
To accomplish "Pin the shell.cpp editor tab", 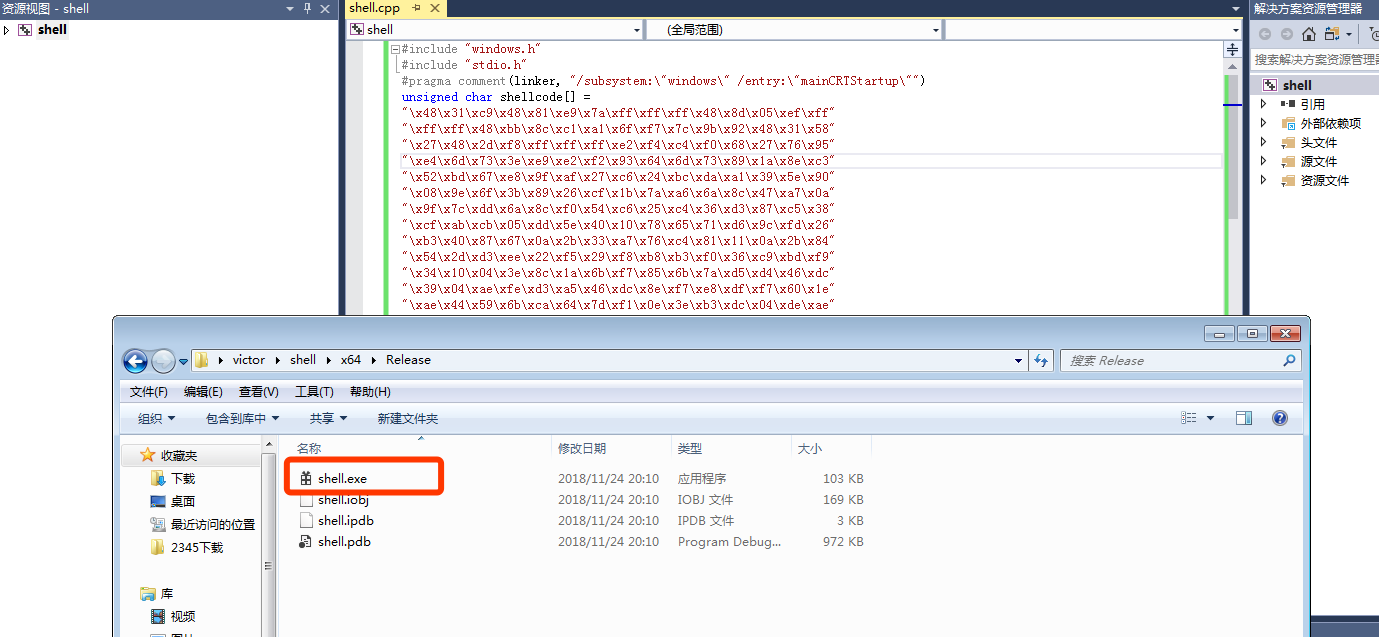I will click(x=416, y=8).
